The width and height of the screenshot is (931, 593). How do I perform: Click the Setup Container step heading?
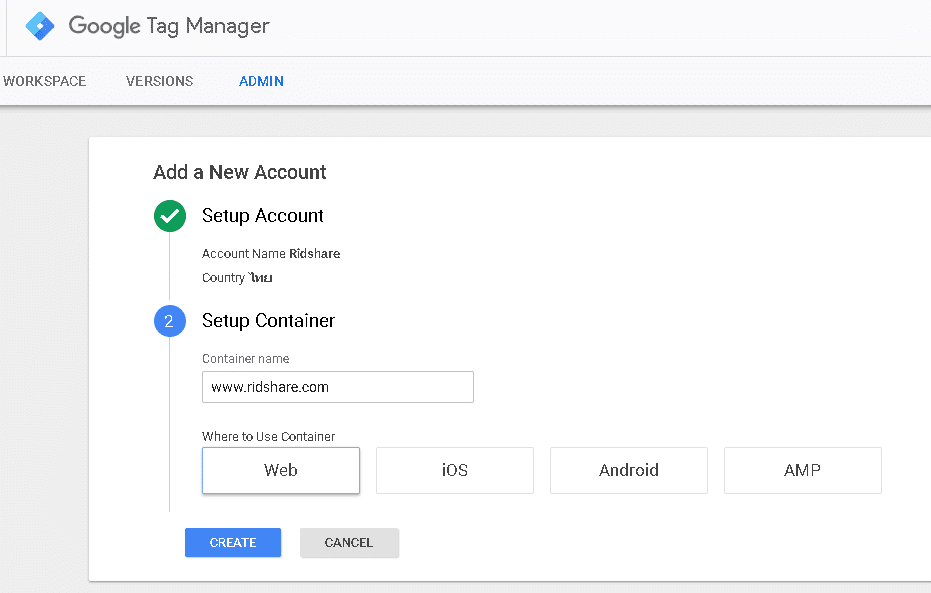[x=268, y=321]
